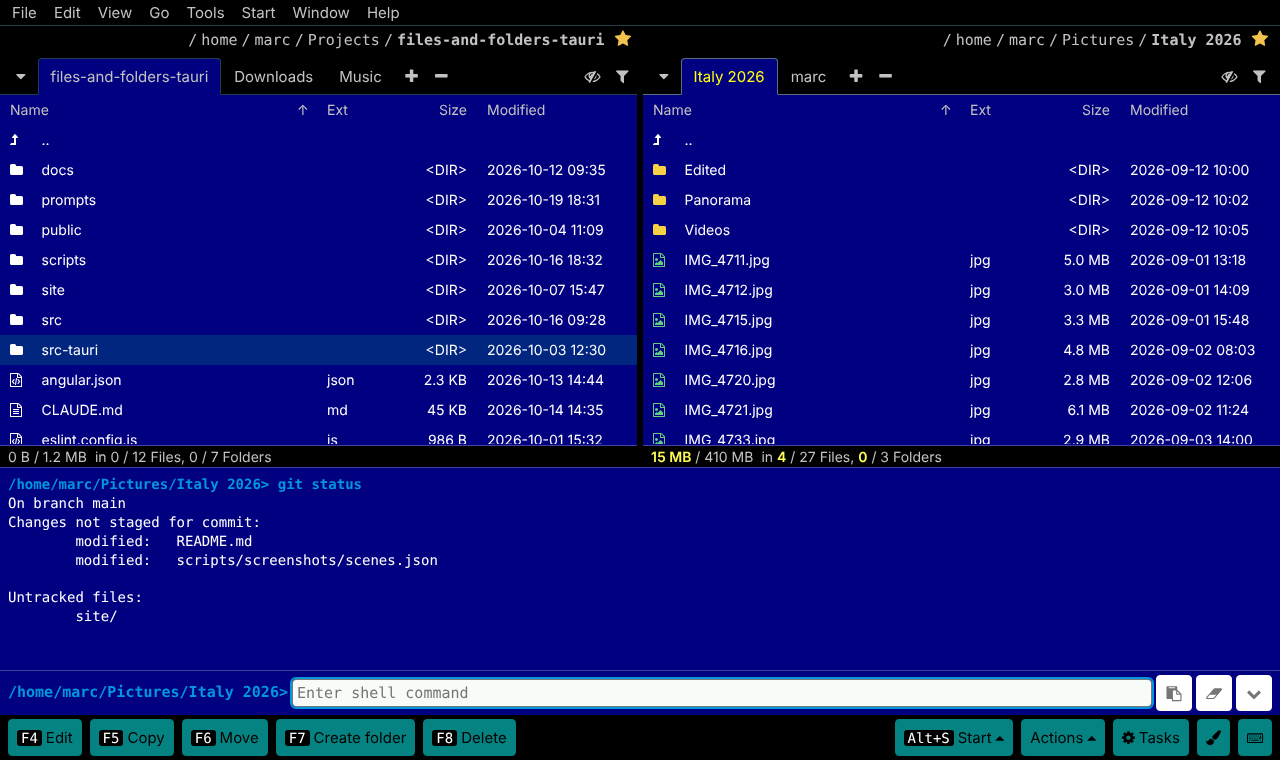Open the File menu
Image resolution: width=1280 pixels, height=760 pixels.
[24, 13]
